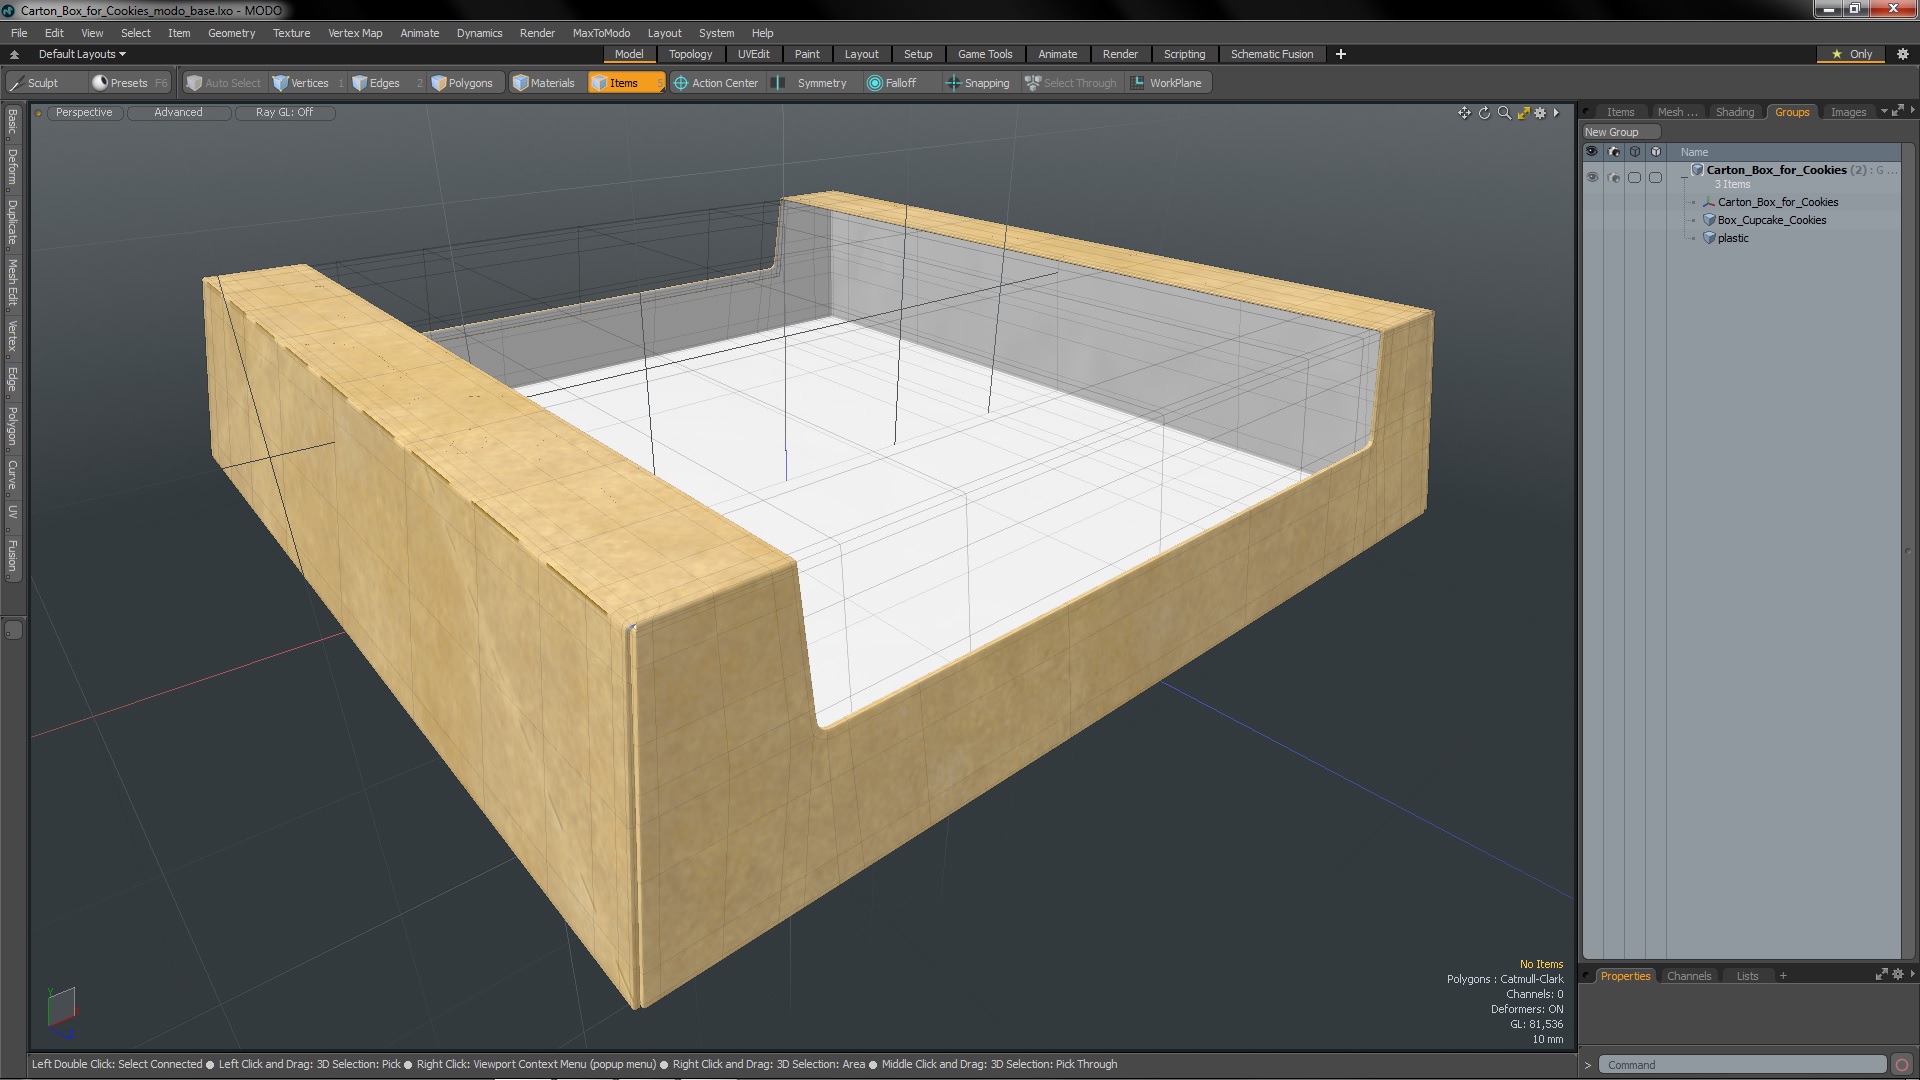Viewport: 1920px width, 1080px height.
Task: Open the Vertex Map menu
Action: coord(355,33)
